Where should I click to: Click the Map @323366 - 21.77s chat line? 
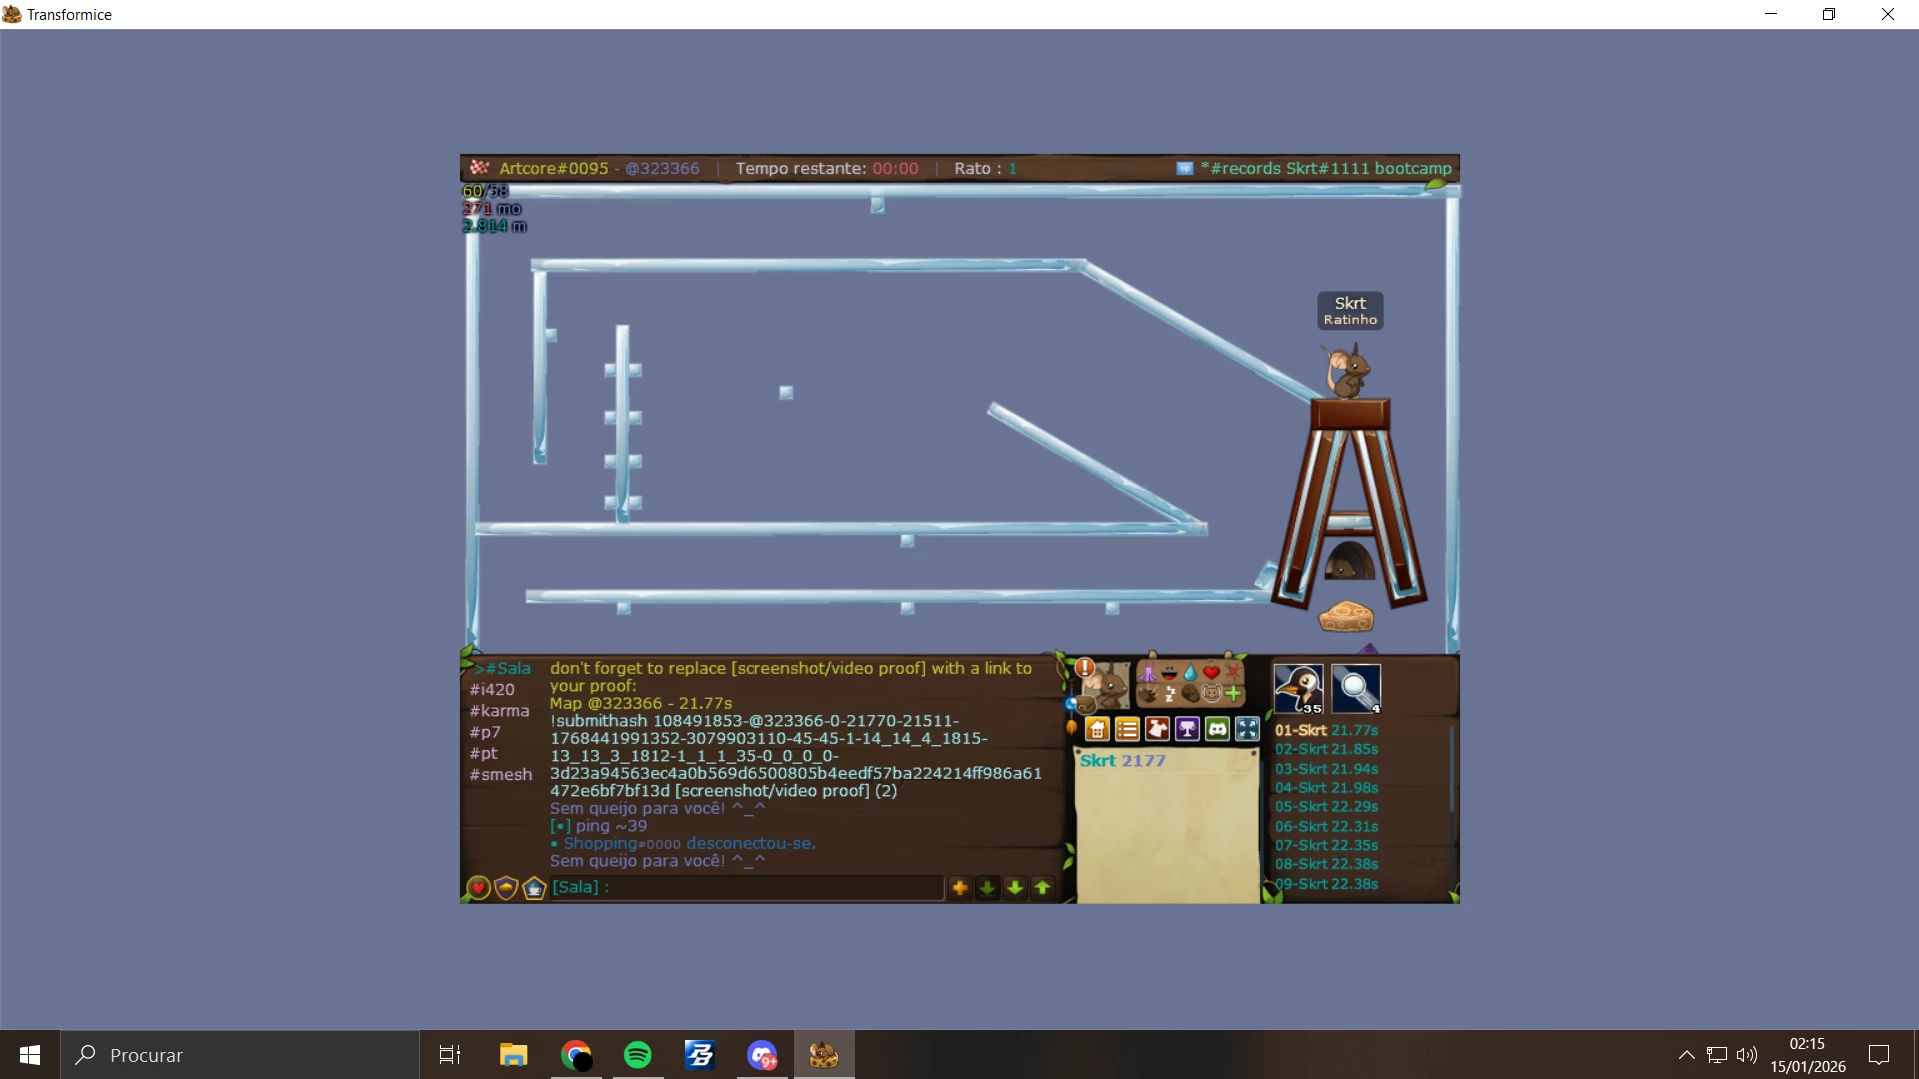click(x=641, y=703)
